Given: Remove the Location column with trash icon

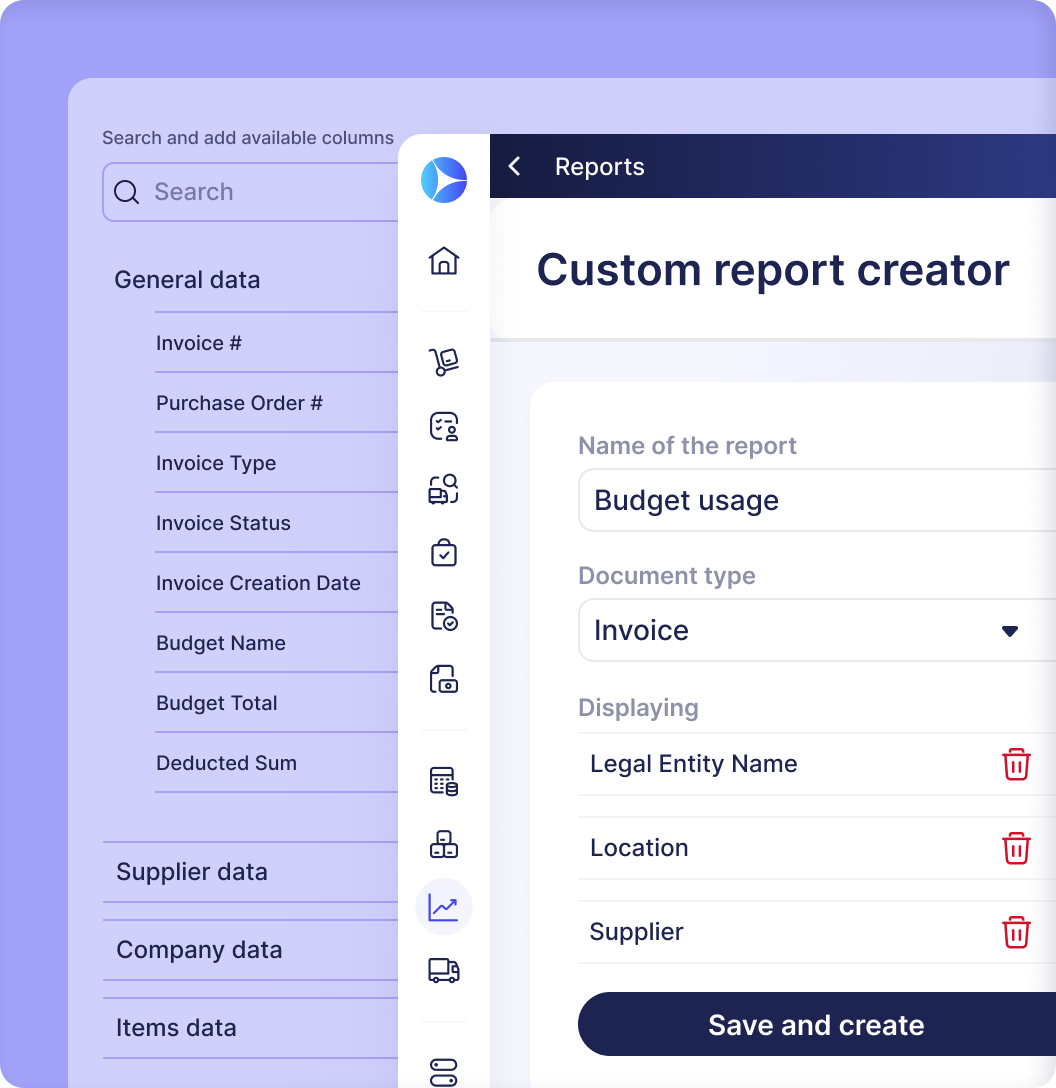Looking at the screenshot, I should (x=1016, y=849).
